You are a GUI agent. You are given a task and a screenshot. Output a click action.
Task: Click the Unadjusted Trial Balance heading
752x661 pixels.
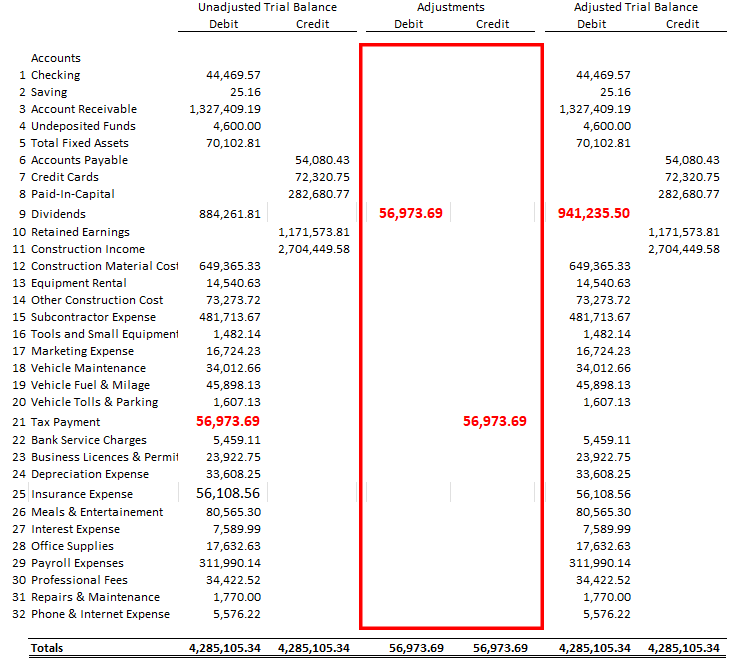point(268,7)
